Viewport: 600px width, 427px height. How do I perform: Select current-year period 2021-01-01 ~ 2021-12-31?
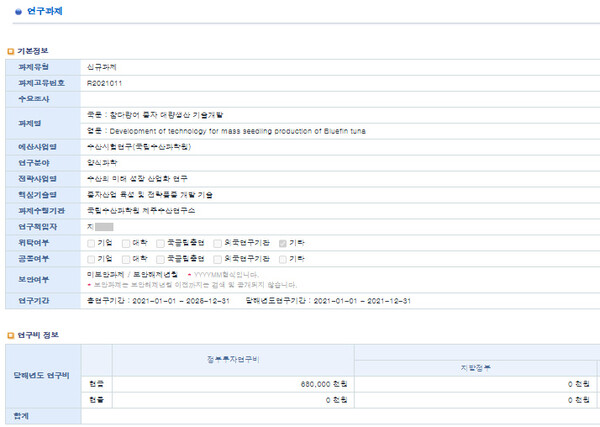pyautogui.click(x=362, y=301)
